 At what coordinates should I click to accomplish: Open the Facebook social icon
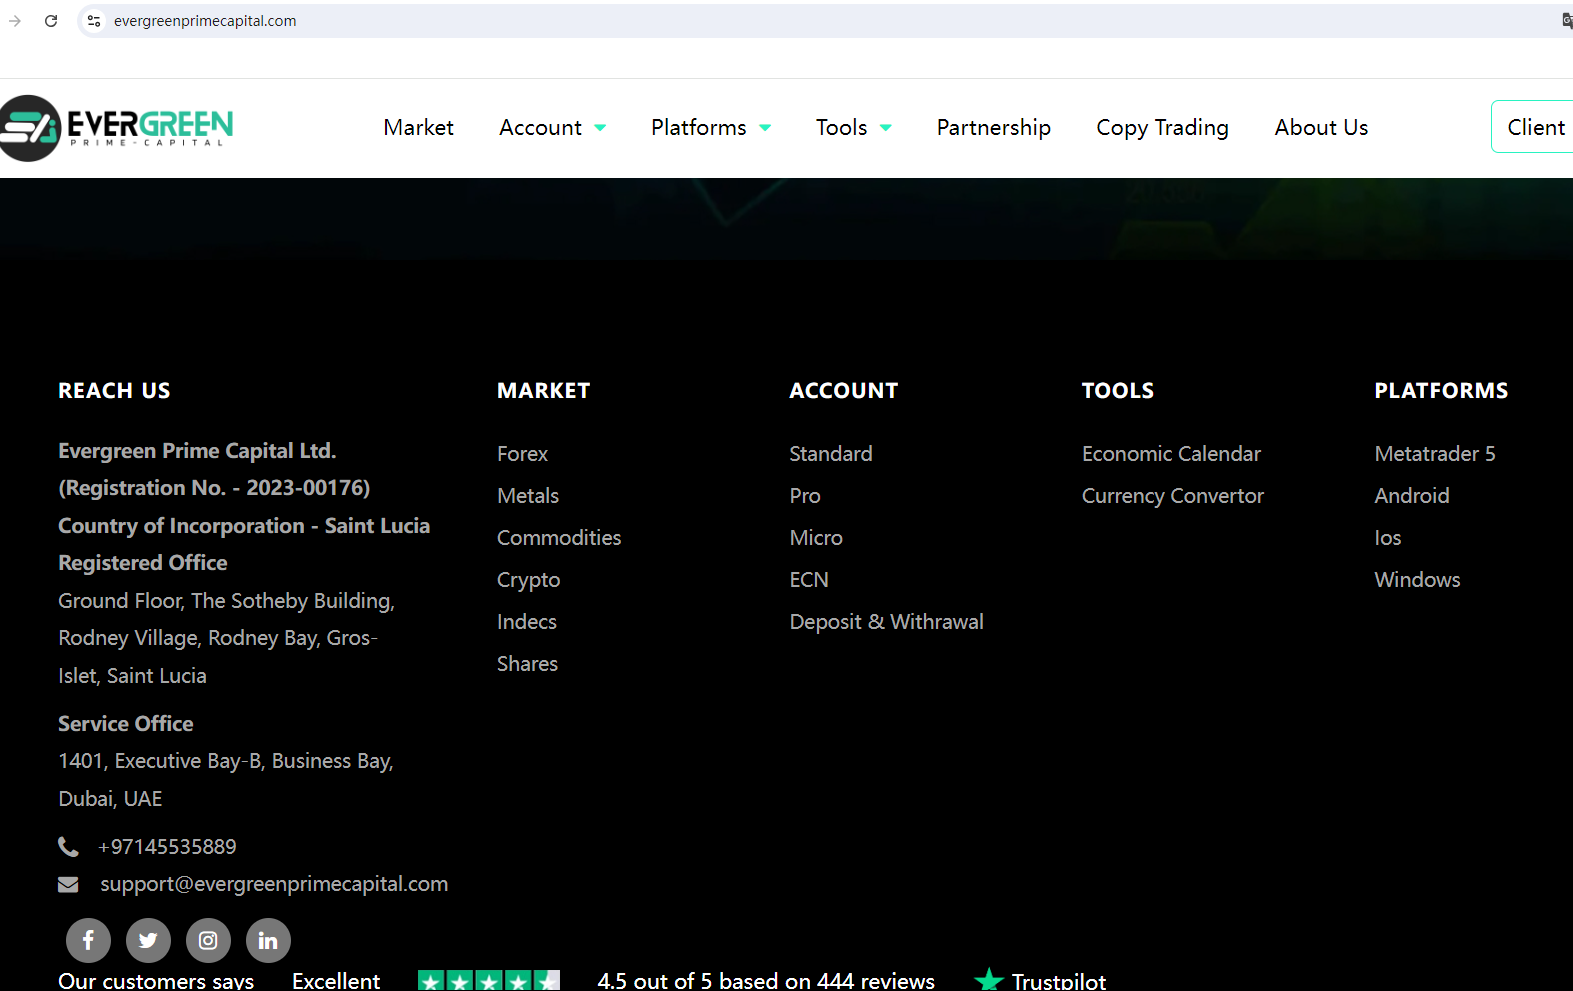click(x=88, y=940)
